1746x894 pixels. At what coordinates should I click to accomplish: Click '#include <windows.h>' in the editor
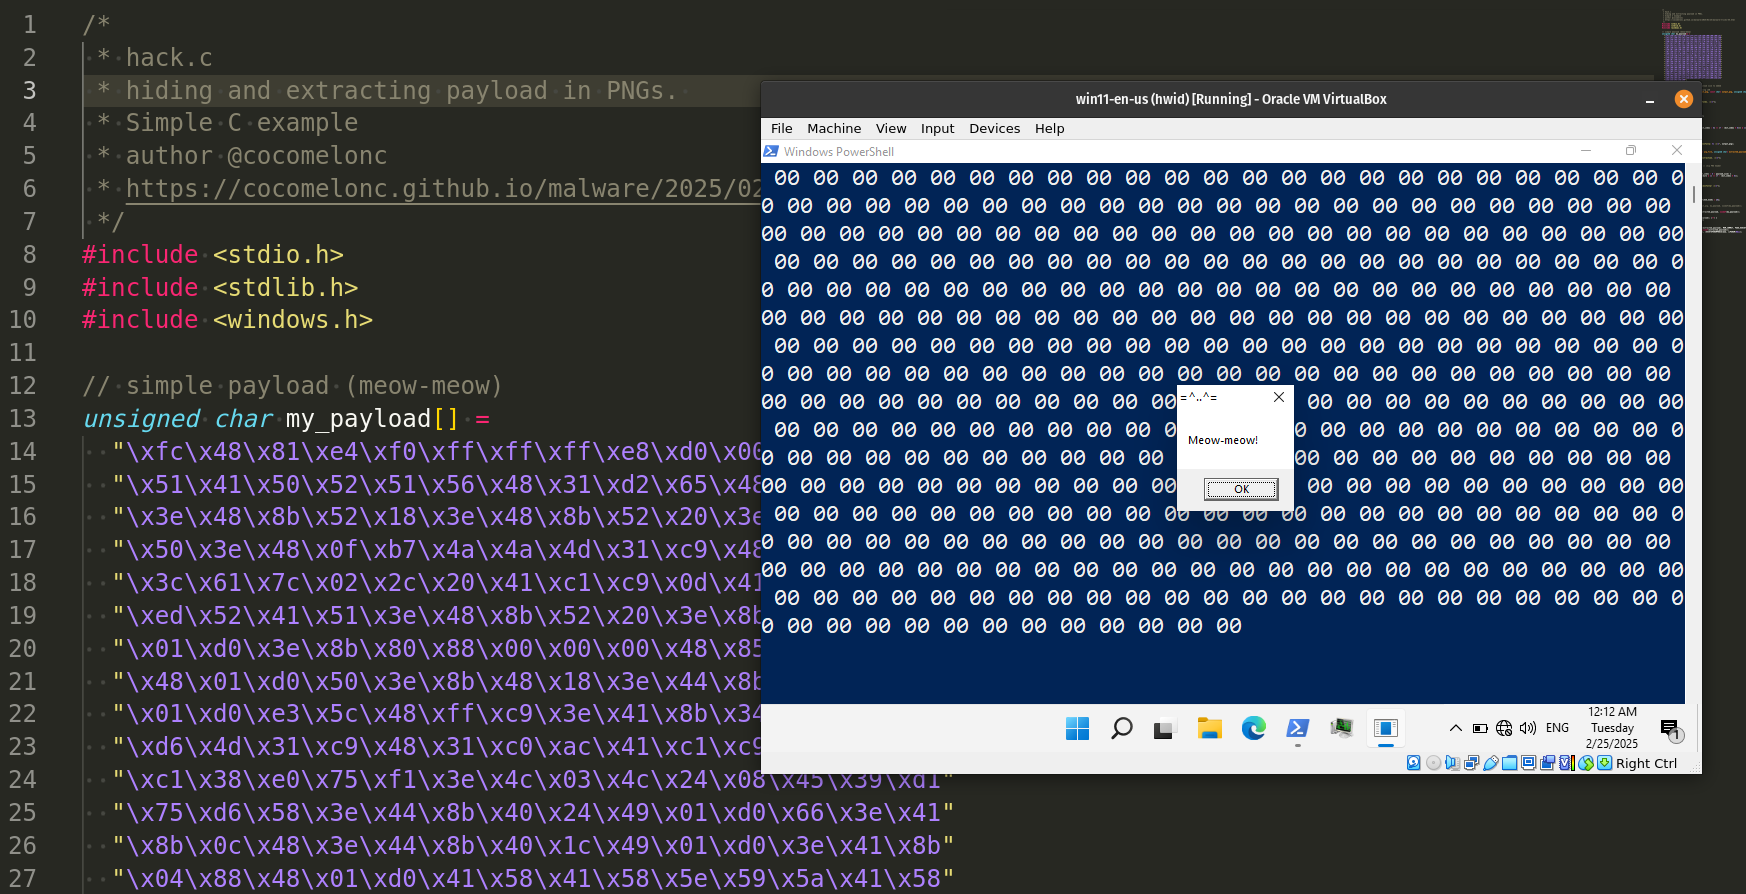pyautogui.click(x=227, y=319)
